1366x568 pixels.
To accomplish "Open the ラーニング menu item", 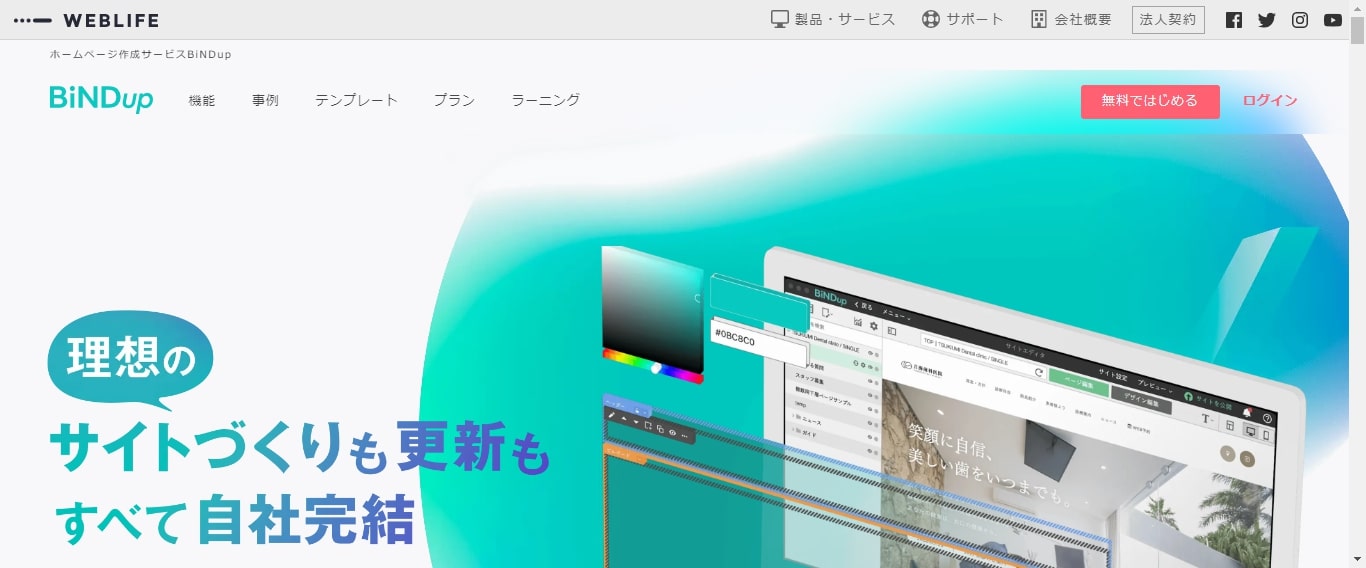I will point(545,100).
